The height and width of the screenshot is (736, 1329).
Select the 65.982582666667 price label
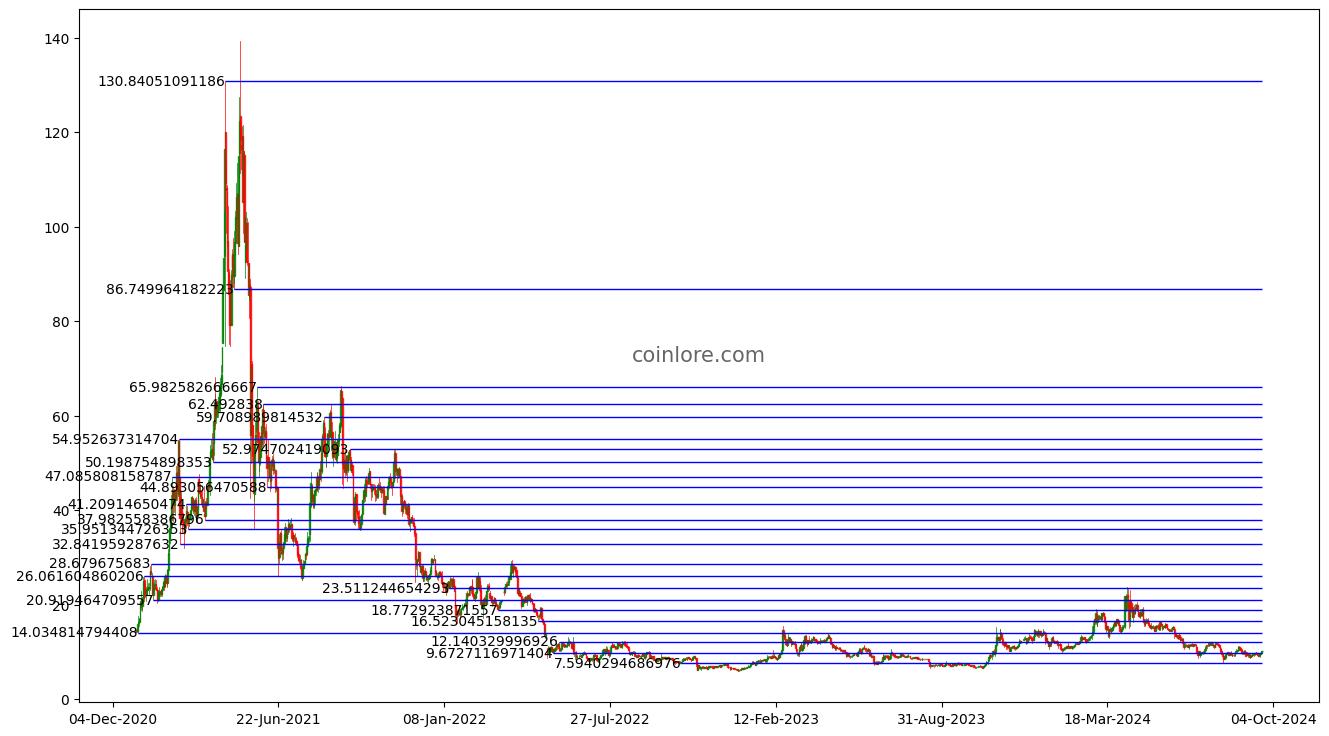193,387
